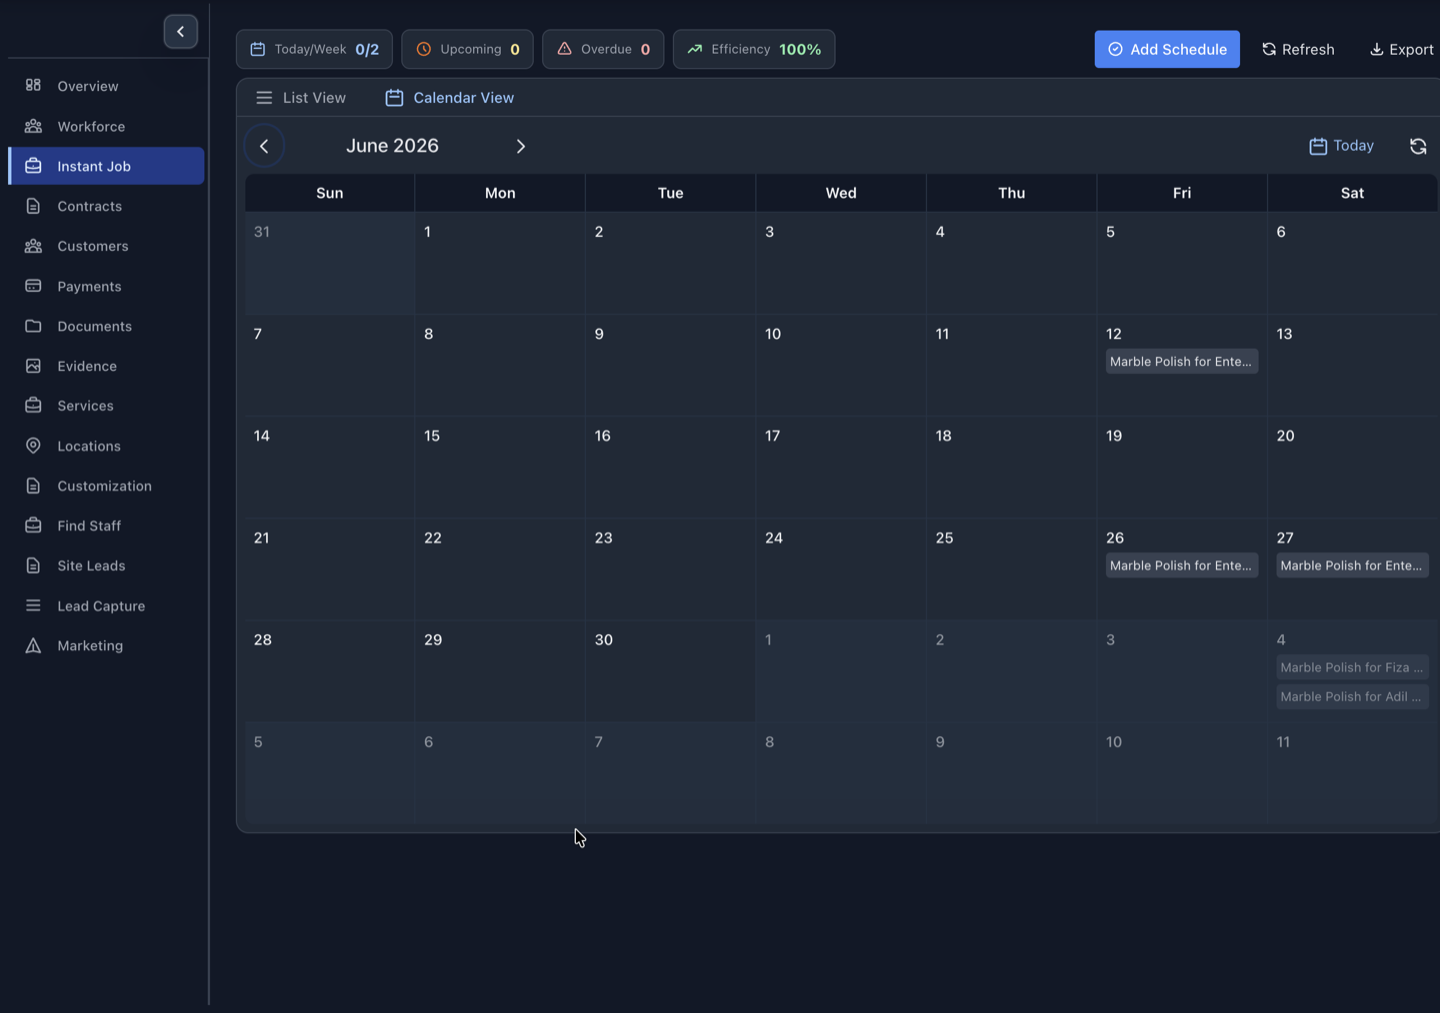Click the Evidence image icon
The width and height of the screenshot is (1440, 1013).
[x=33, y=366]
